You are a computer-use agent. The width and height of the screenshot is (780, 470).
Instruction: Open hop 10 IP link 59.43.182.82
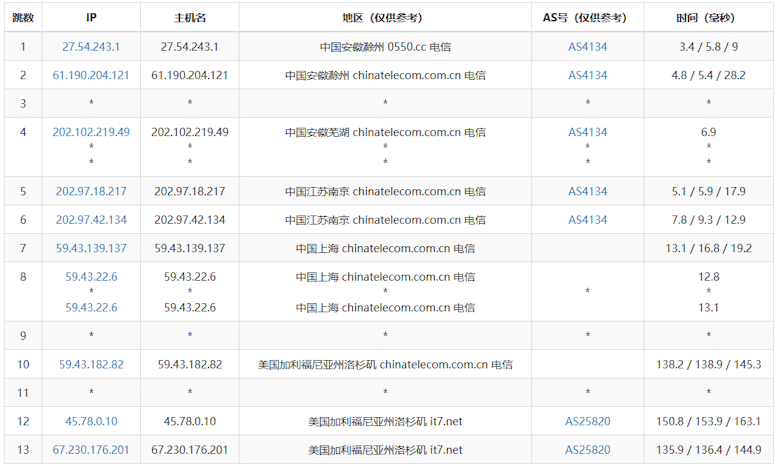coord(91,365)
